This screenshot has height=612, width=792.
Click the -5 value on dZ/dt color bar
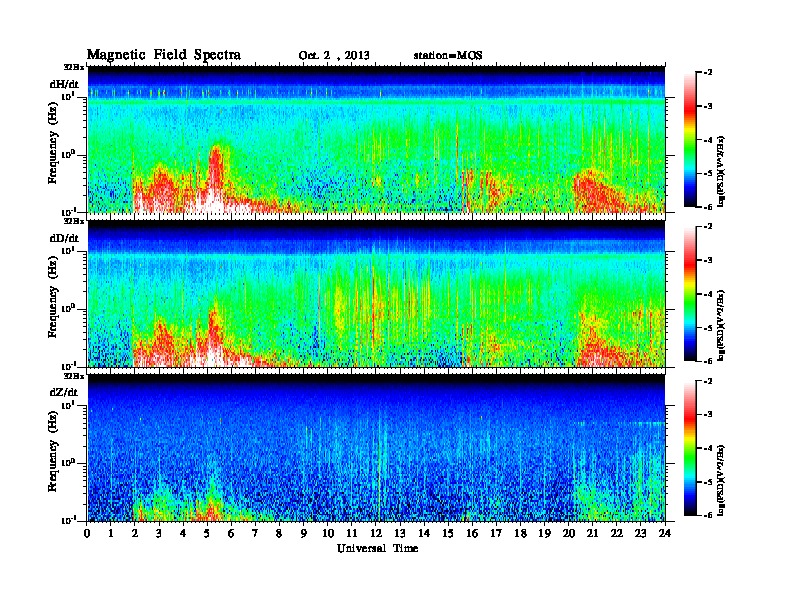708,482
